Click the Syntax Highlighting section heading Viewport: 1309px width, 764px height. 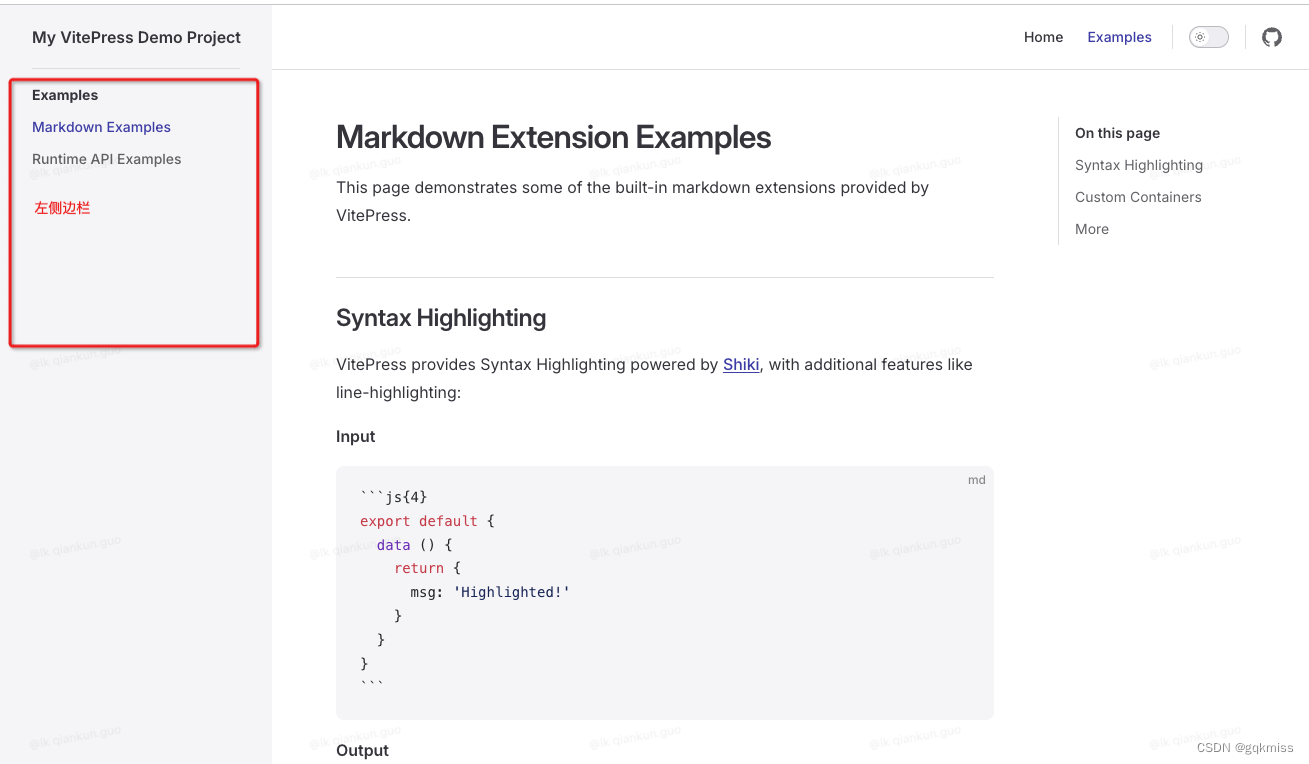(441, 318)
